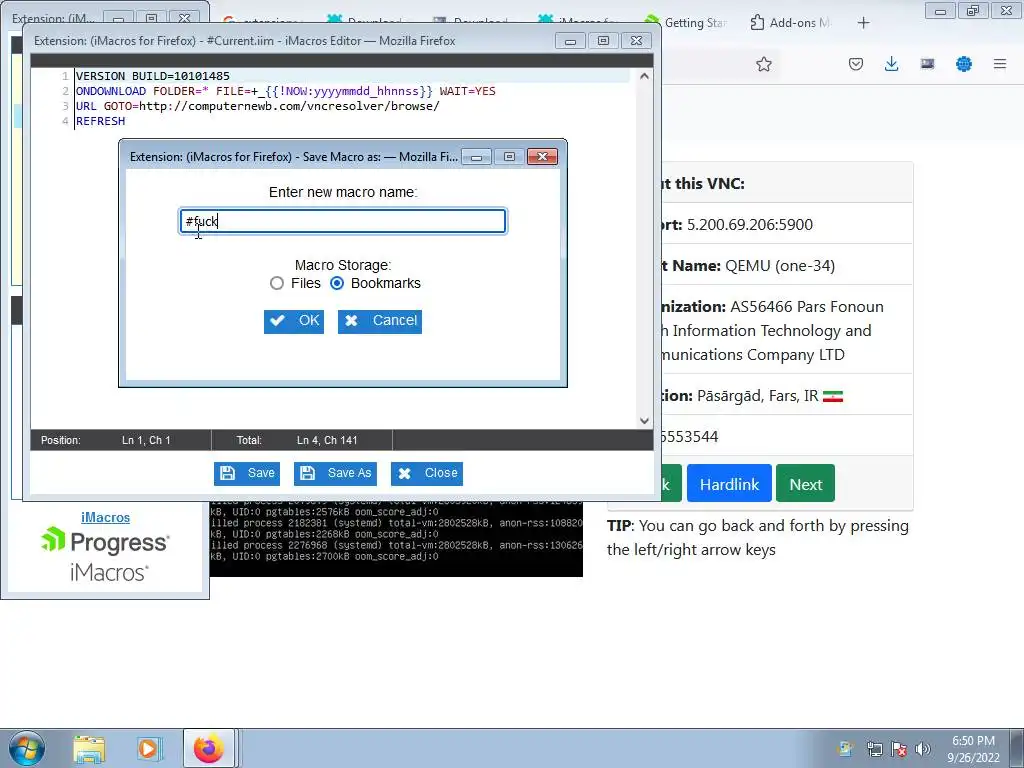Cancel the Save Macro as dialog

pos(379,321)
